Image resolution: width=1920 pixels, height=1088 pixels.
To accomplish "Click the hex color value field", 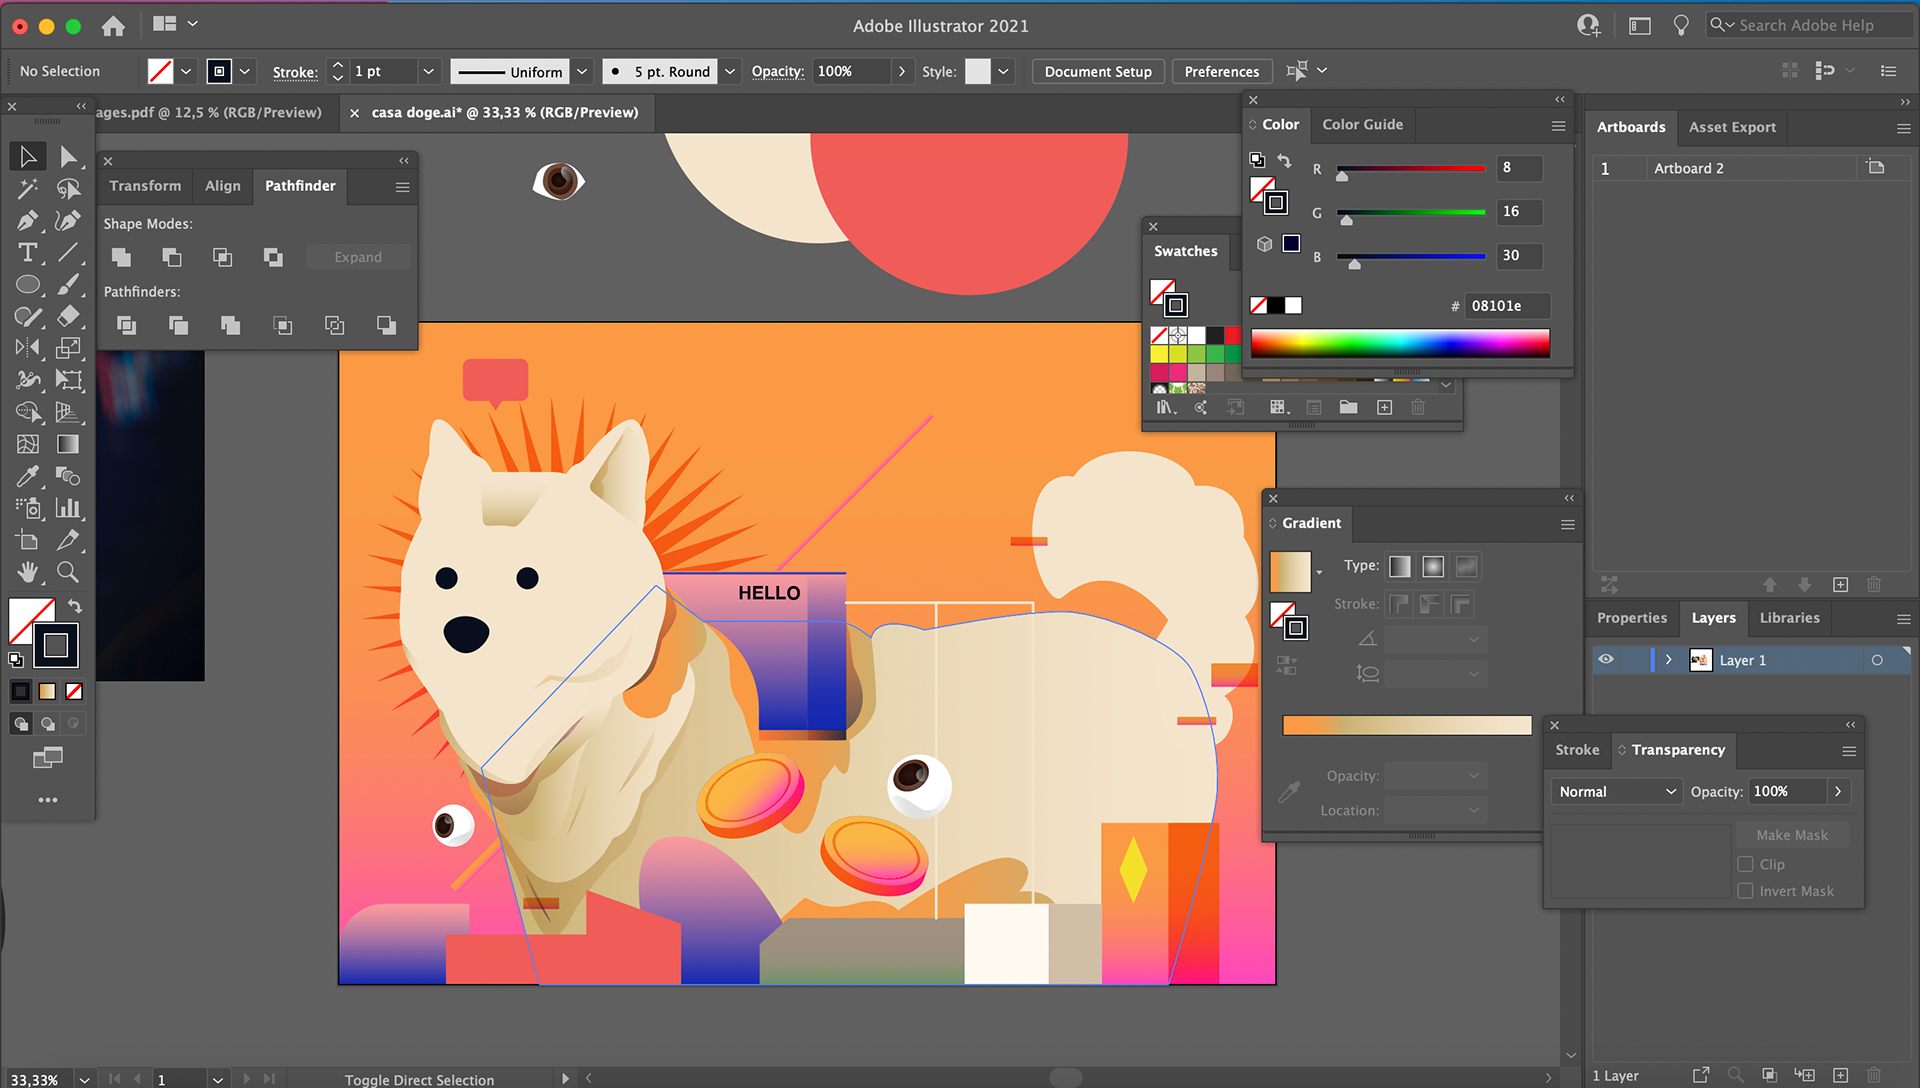I will [1506, 306].
